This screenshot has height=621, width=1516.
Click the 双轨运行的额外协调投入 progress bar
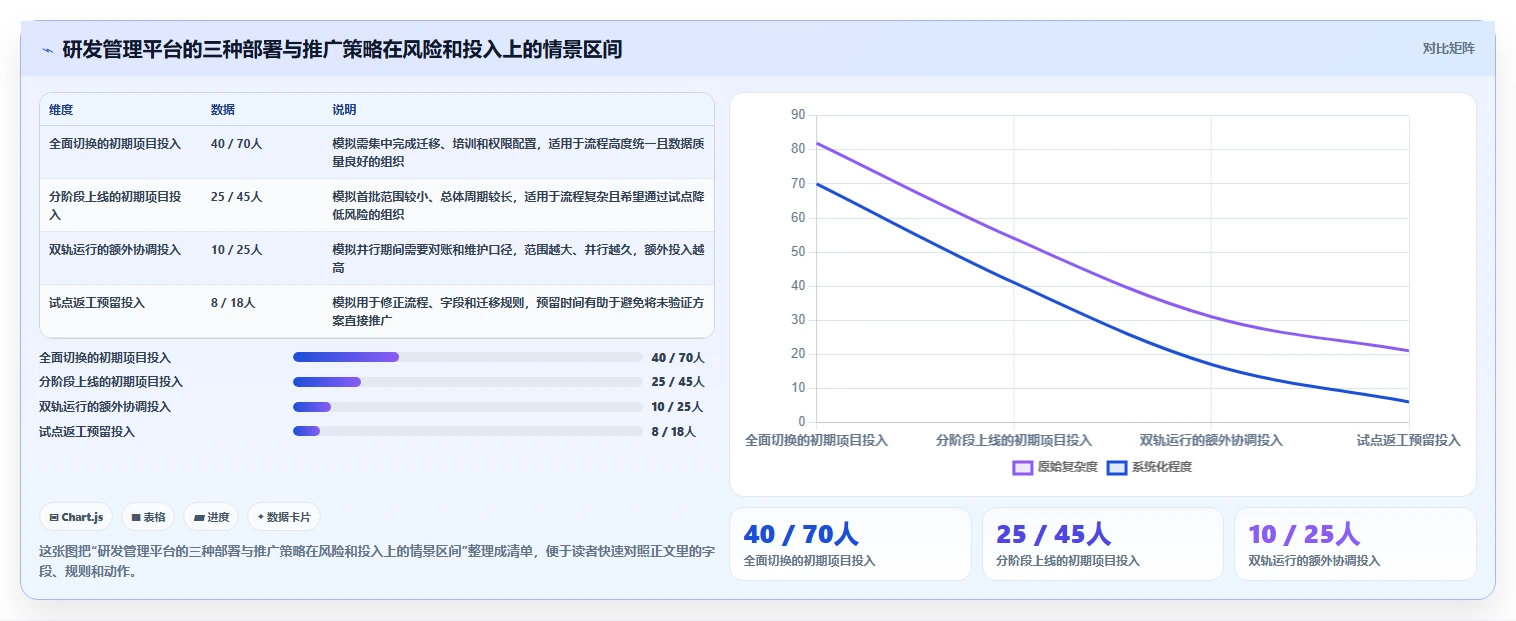click(x=467, y=407)
